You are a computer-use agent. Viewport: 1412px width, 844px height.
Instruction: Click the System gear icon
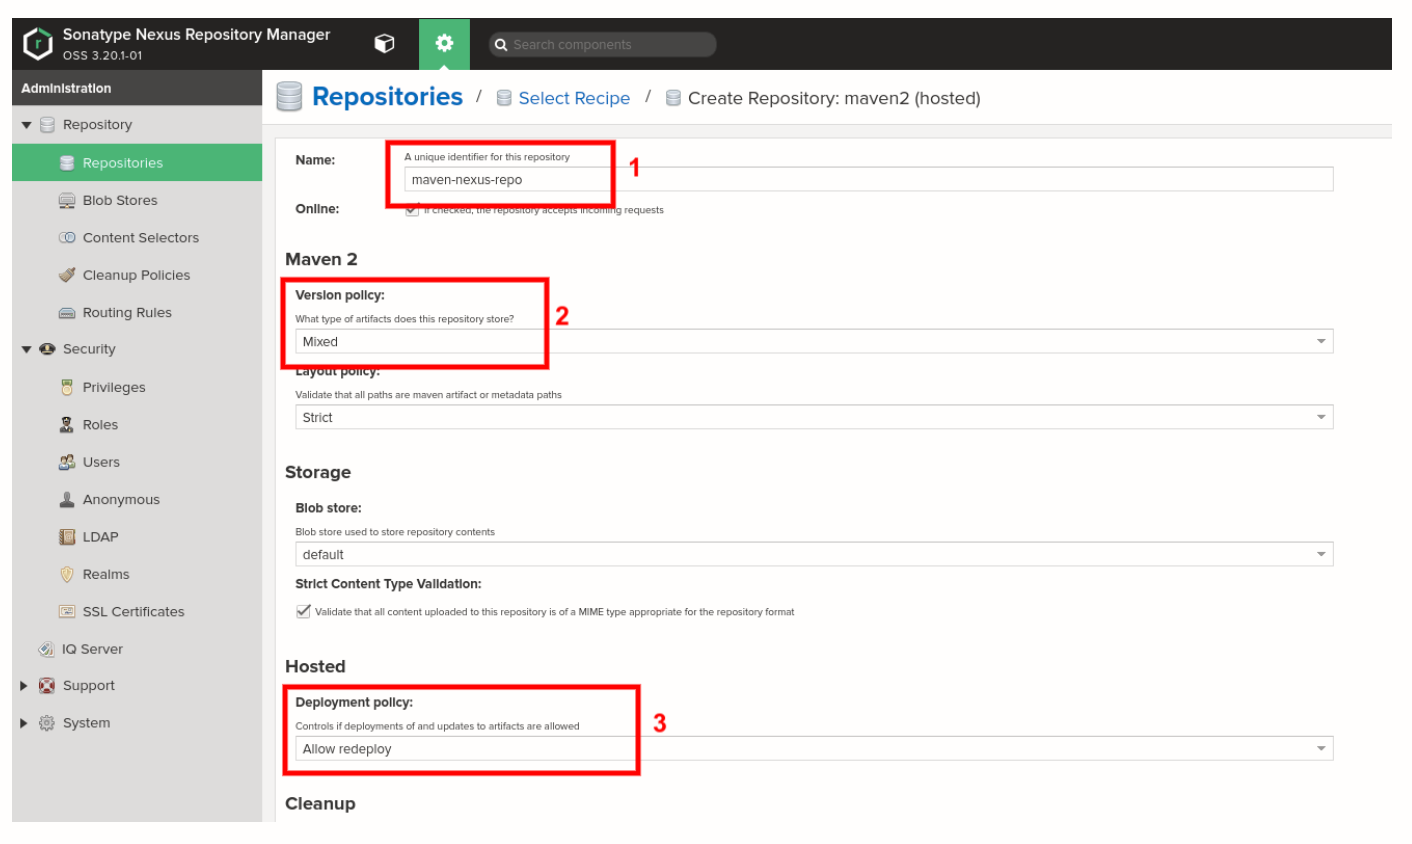[x=47, y=723]
